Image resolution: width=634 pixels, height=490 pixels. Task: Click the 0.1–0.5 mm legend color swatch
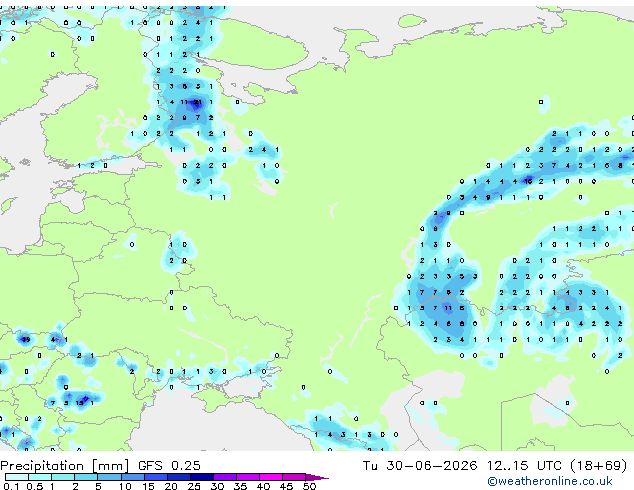click(17, 477)
